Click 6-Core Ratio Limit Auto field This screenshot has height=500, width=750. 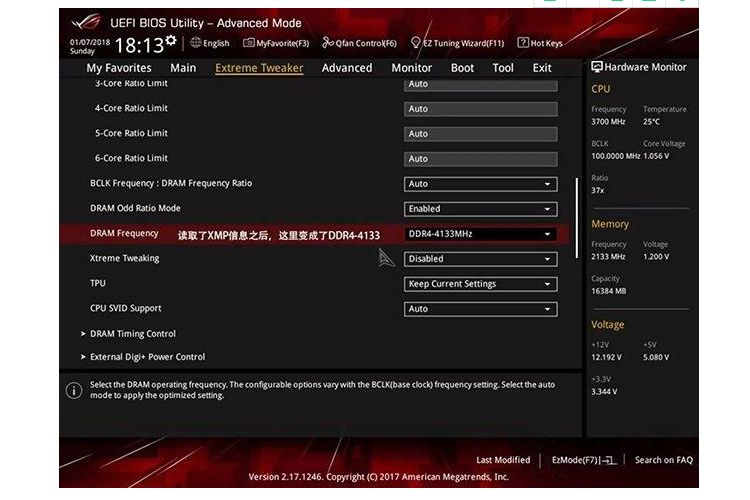pyautogui.click(x=480, y=158)
